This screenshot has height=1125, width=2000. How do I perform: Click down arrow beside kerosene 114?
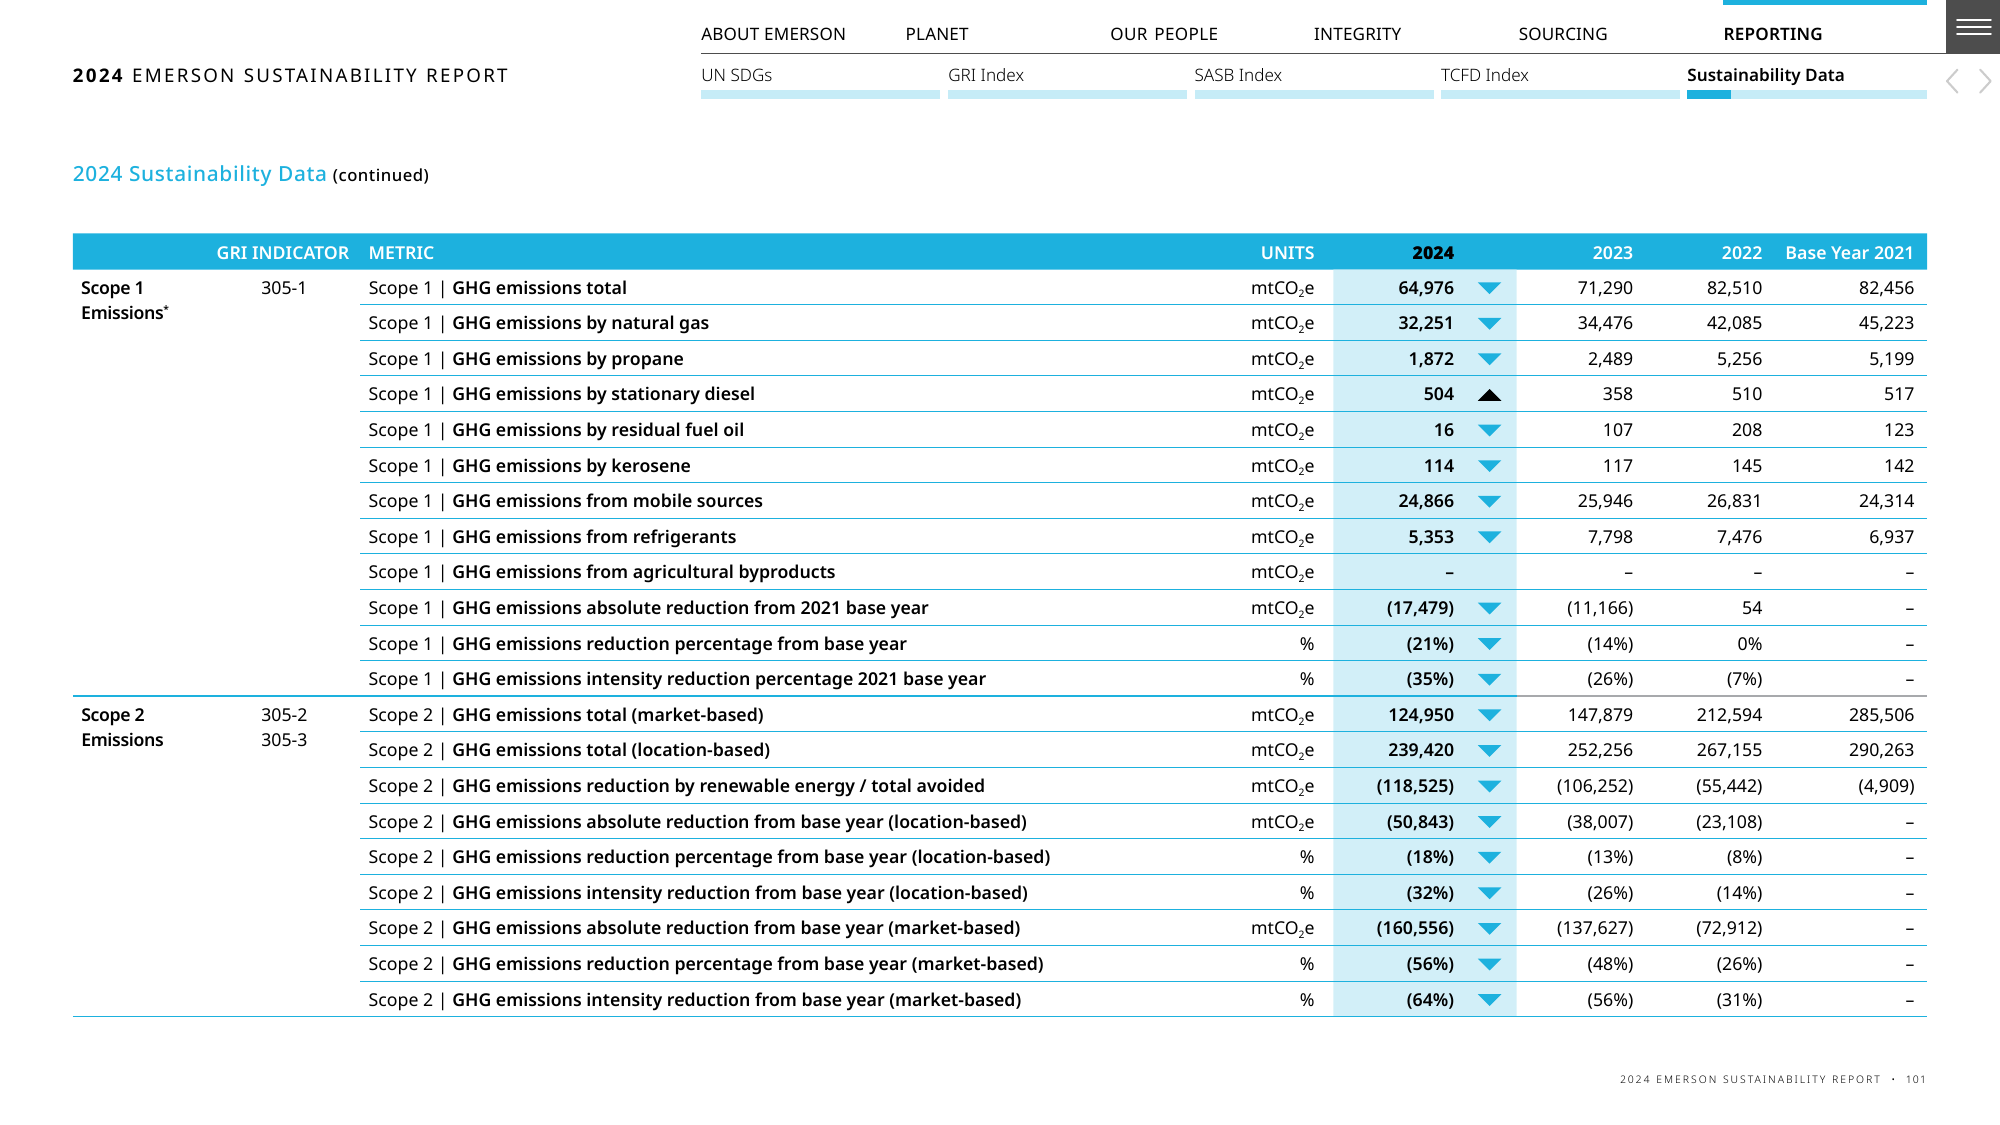click(1489, 466)
